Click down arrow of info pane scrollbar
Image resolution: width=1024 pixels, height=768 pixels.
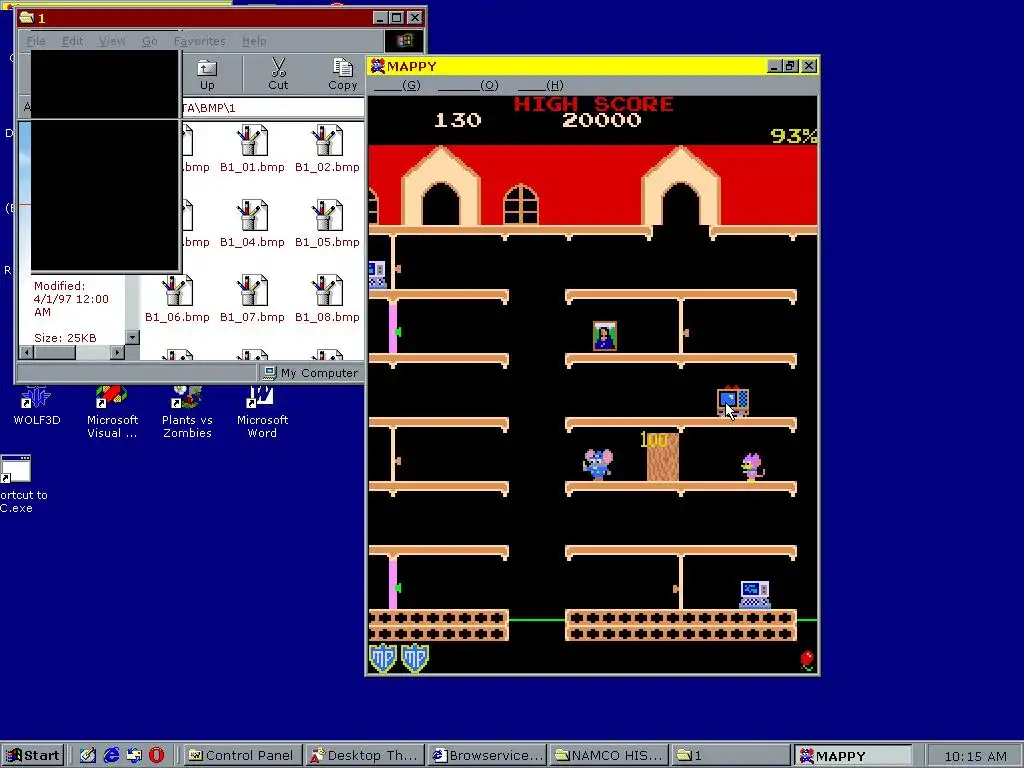click(133, 337)
